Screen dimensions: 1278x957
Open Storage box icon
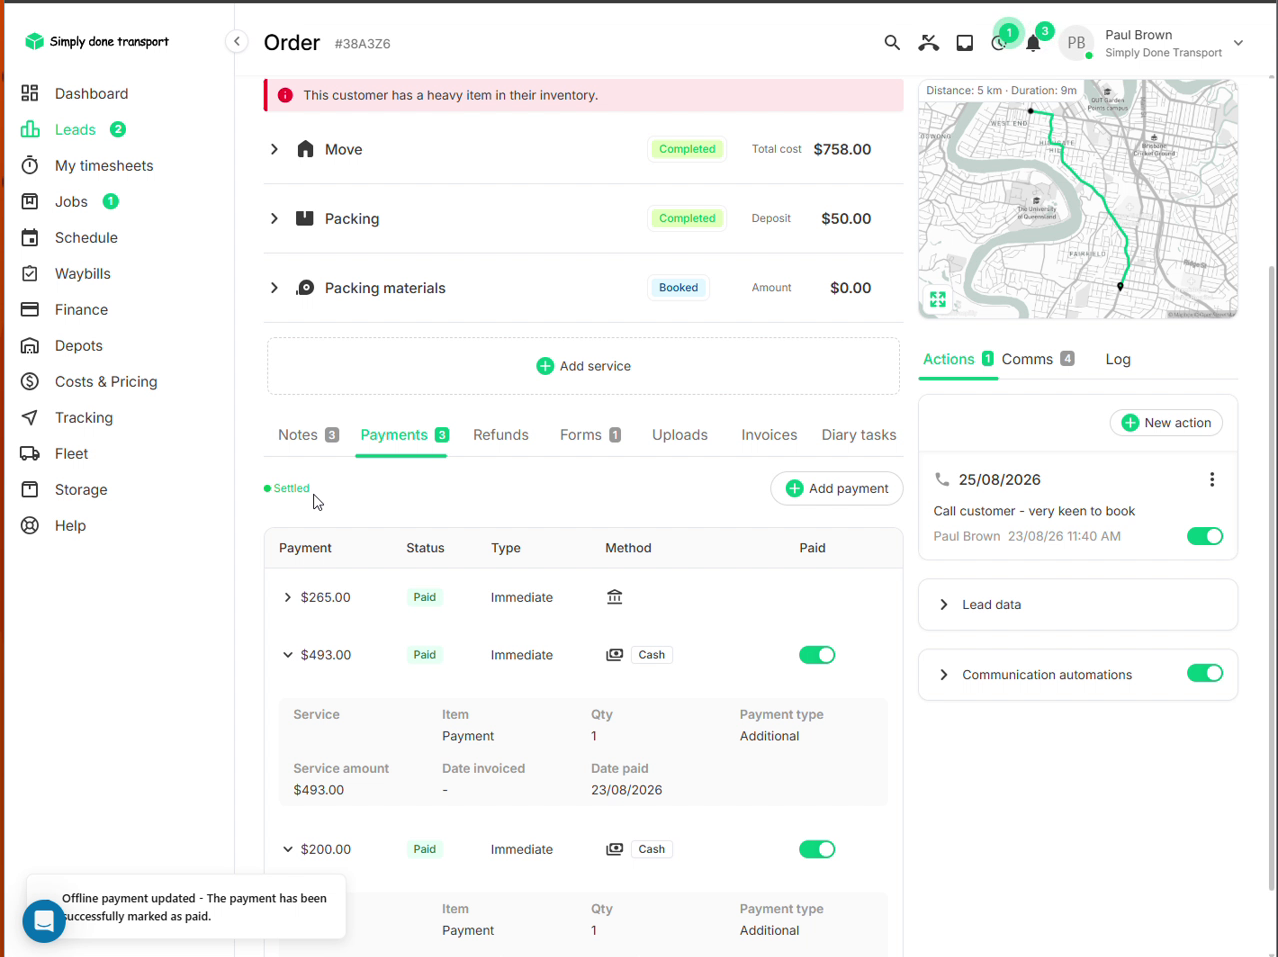click(30, 489)
